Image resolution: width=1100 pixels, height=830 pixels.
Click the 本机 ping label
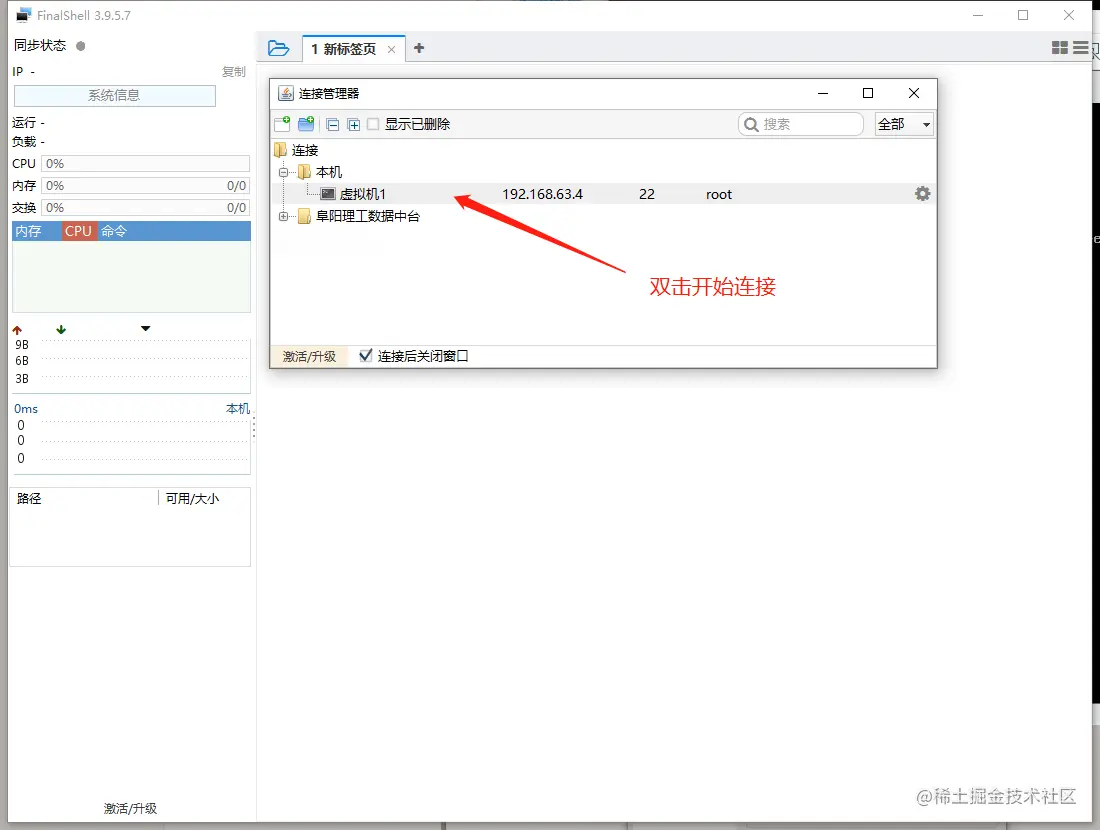(x=238, y=408)
